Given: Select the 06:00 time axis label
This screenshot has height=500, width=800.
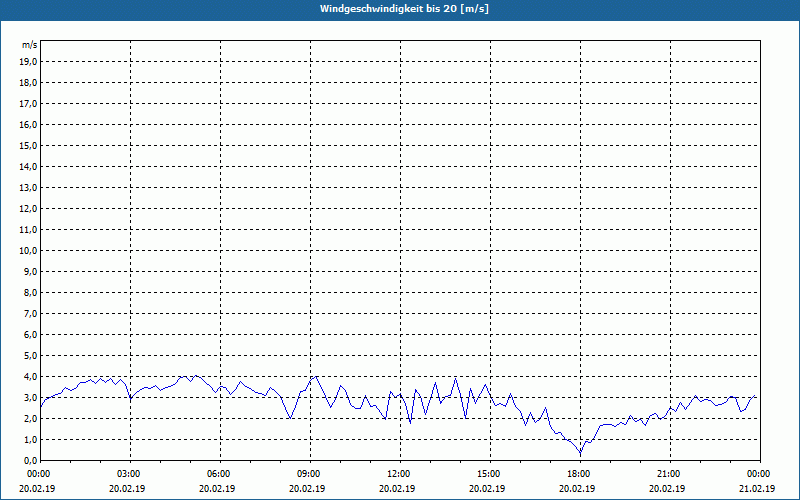Looking at the screenshot, I should (x=220, y=474).
